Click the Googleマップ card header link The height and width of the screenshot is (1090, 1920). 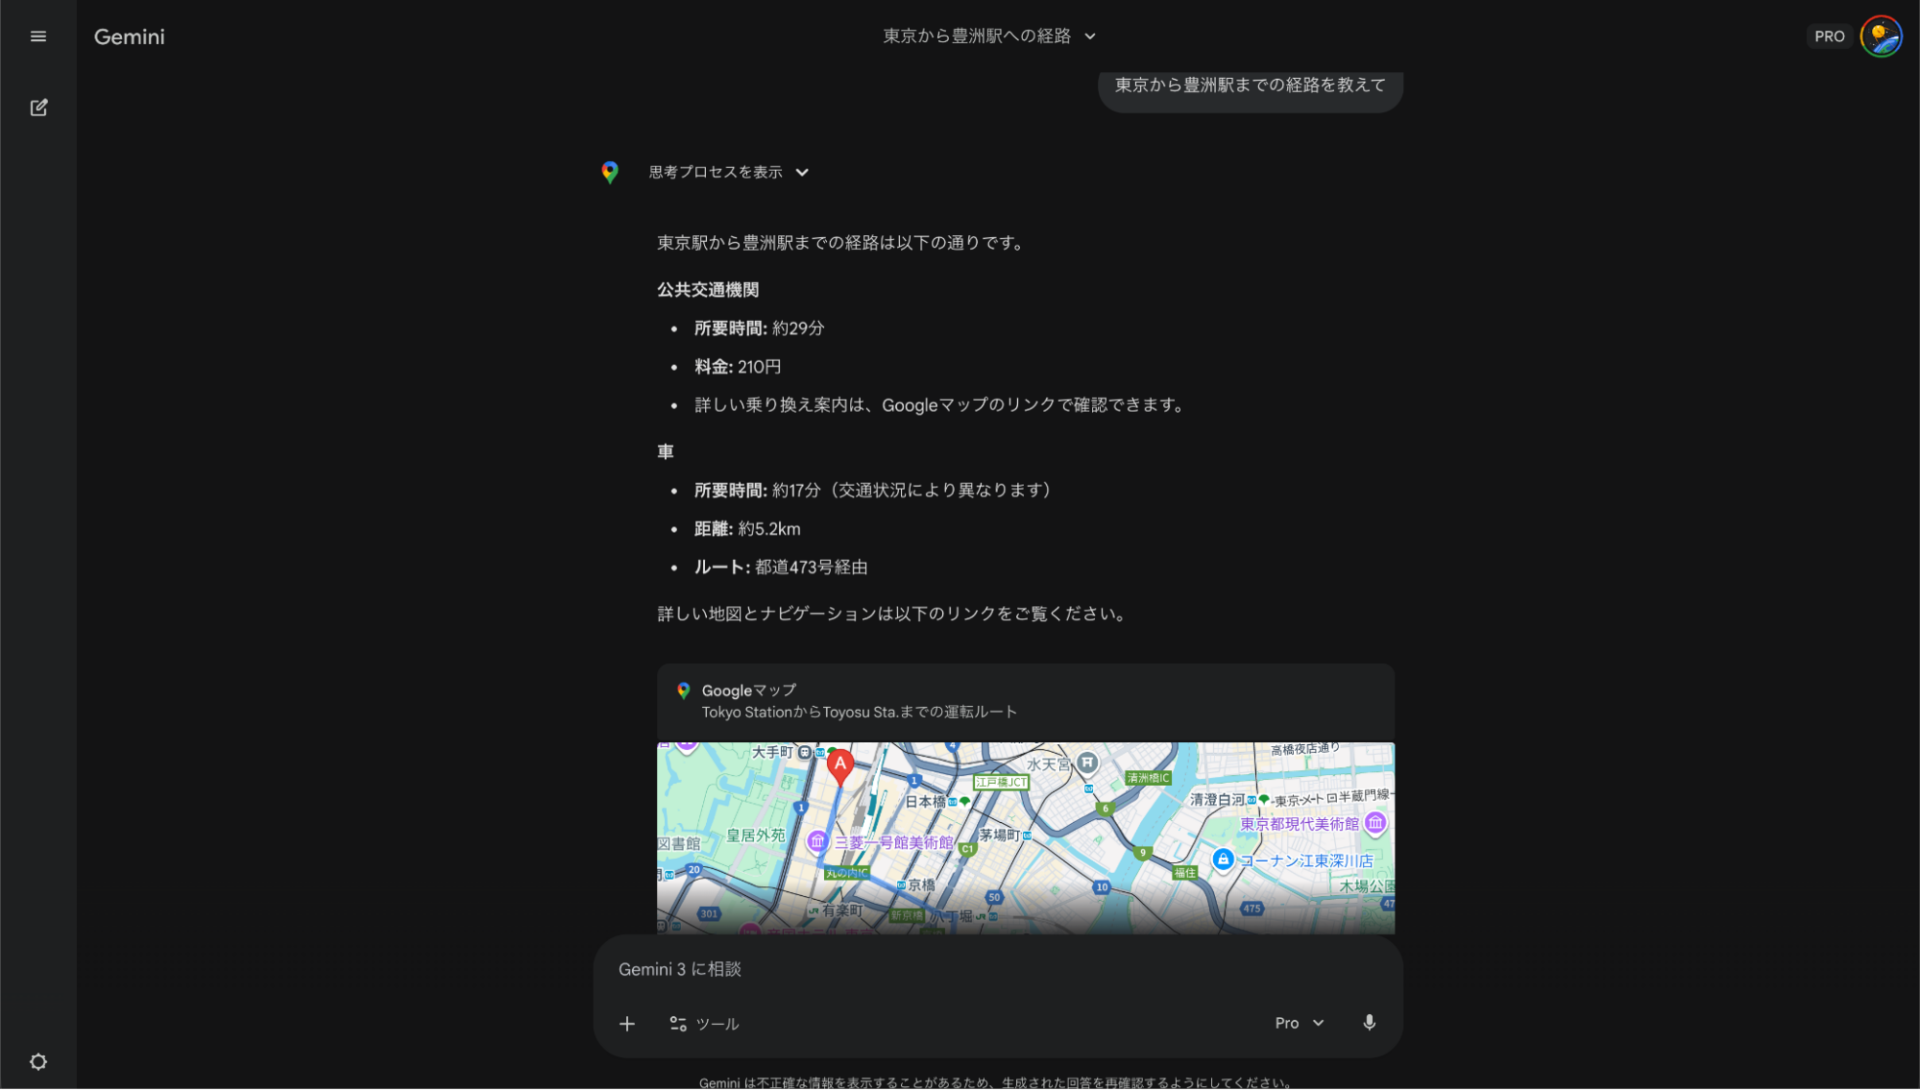coord(748,690)
